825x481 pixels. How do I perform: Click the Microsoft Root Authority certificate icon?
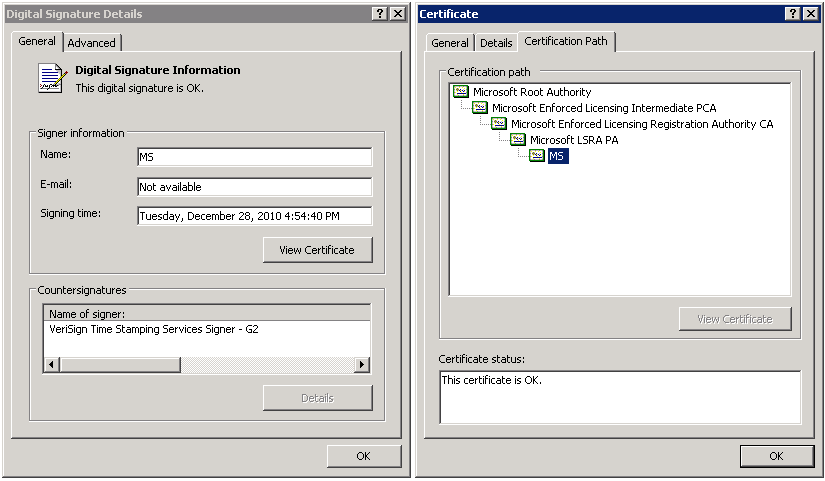click(x=461, y=92)
